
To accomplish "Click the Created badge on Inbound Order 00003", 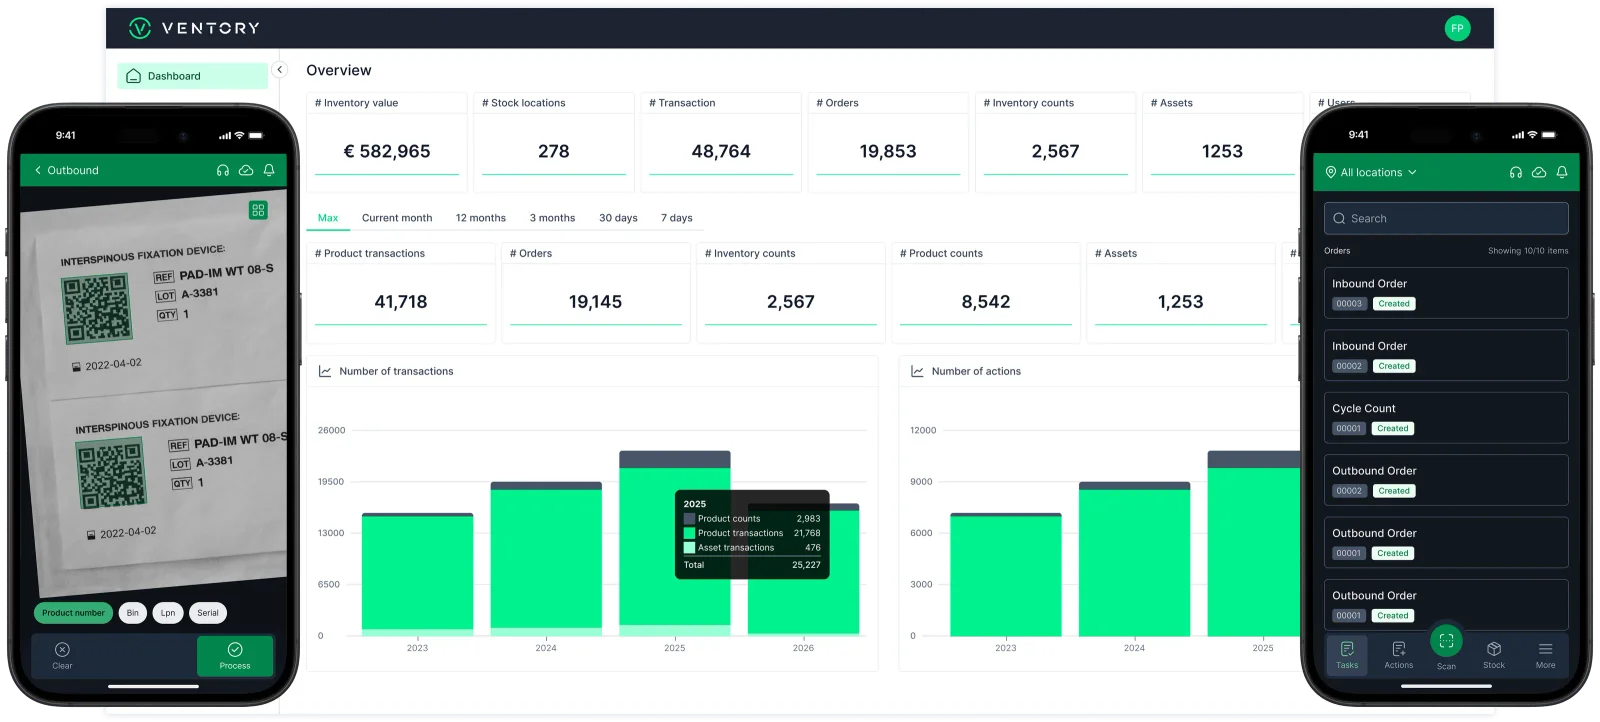I will (1393, 304).
